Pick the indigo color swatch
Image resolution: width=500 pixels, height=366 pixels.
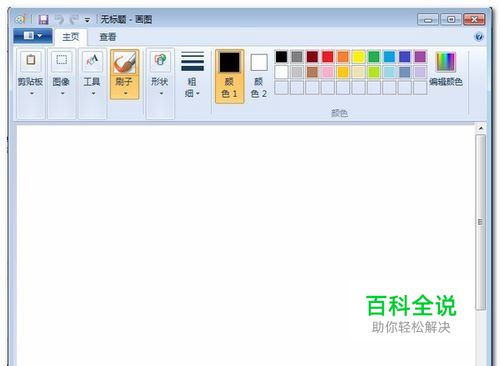click(405, 57)
